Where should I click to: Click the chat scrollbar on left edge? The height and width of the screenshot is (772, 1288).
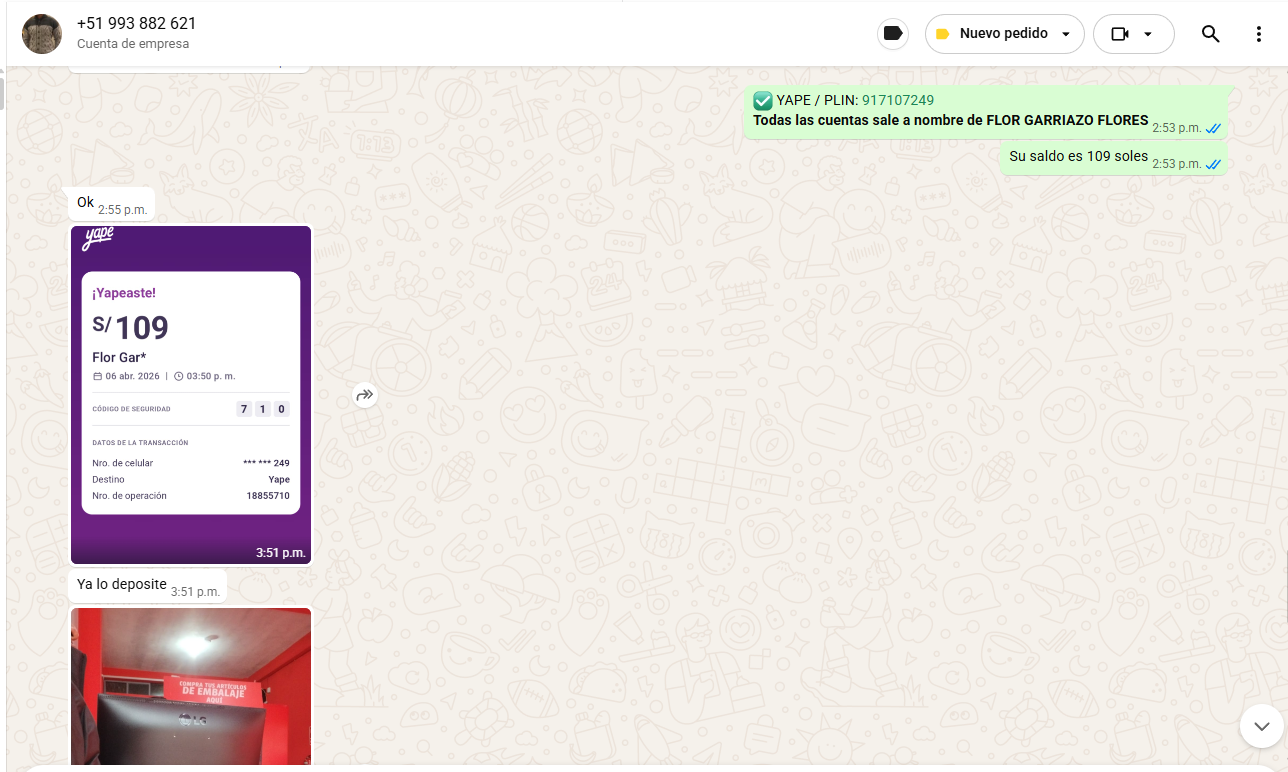coord(2,92)
